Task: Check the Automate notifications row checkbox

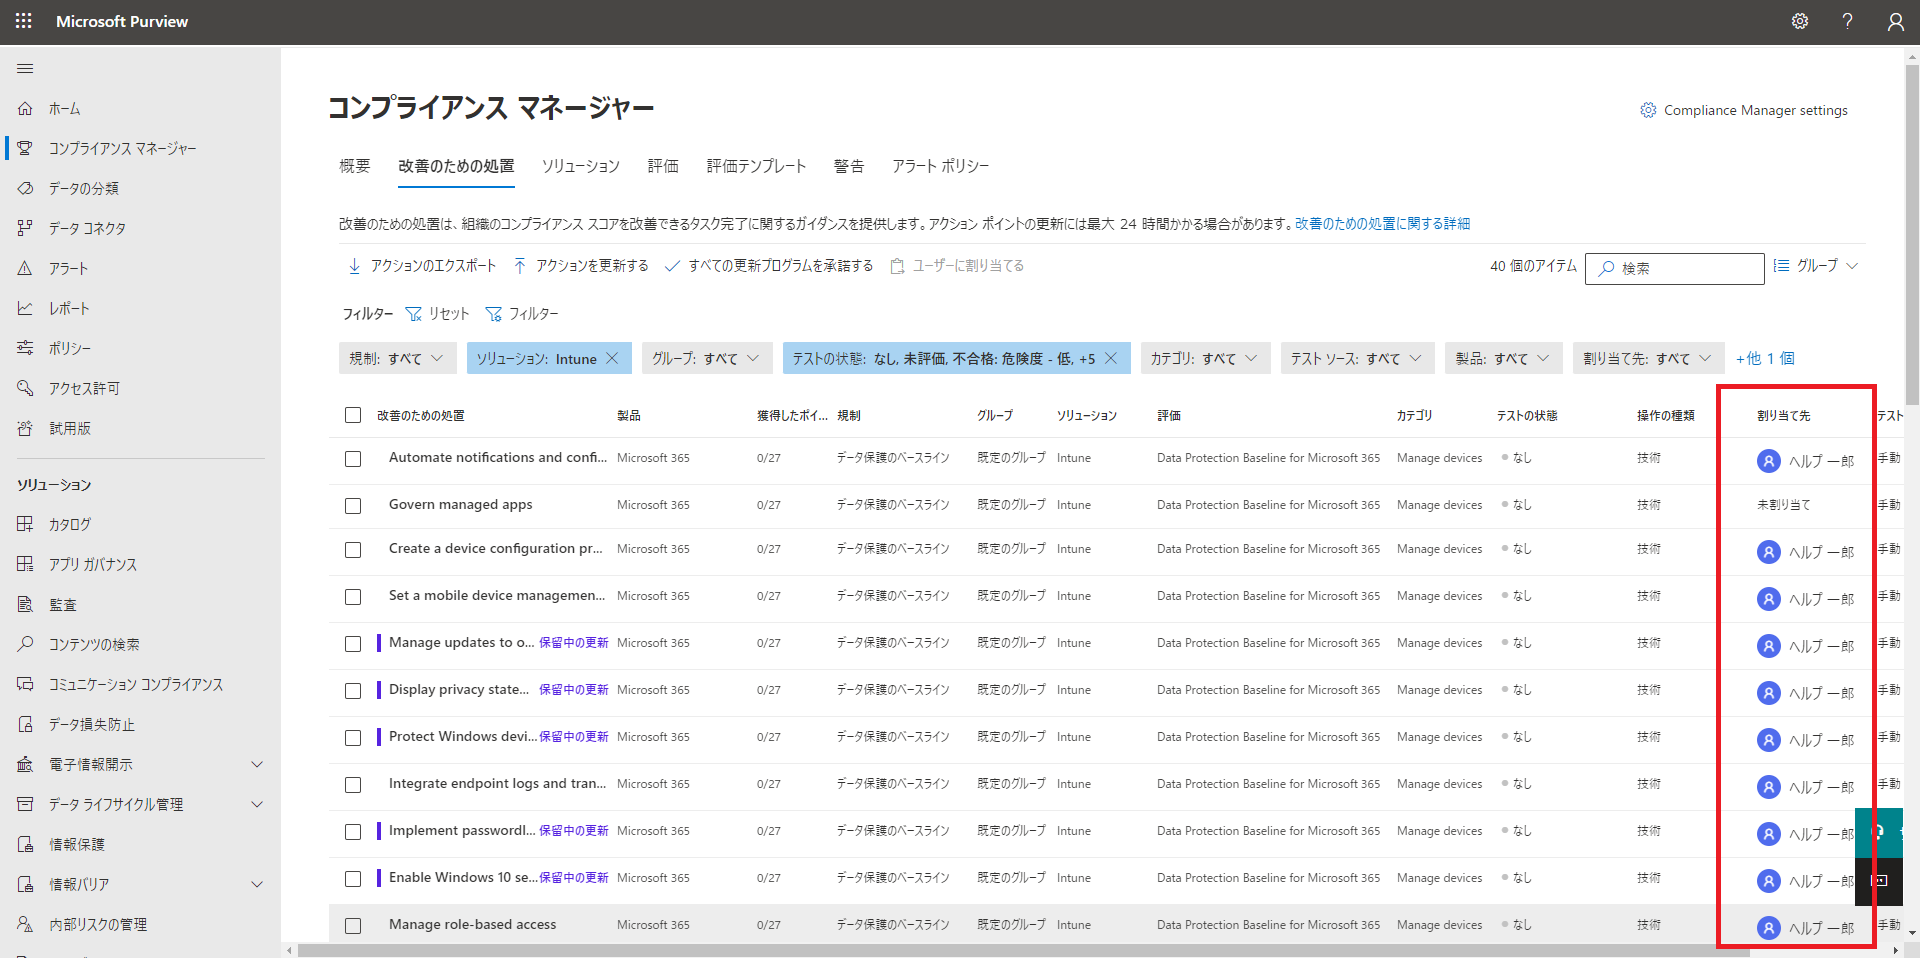Action: click(x=353, y=459)
